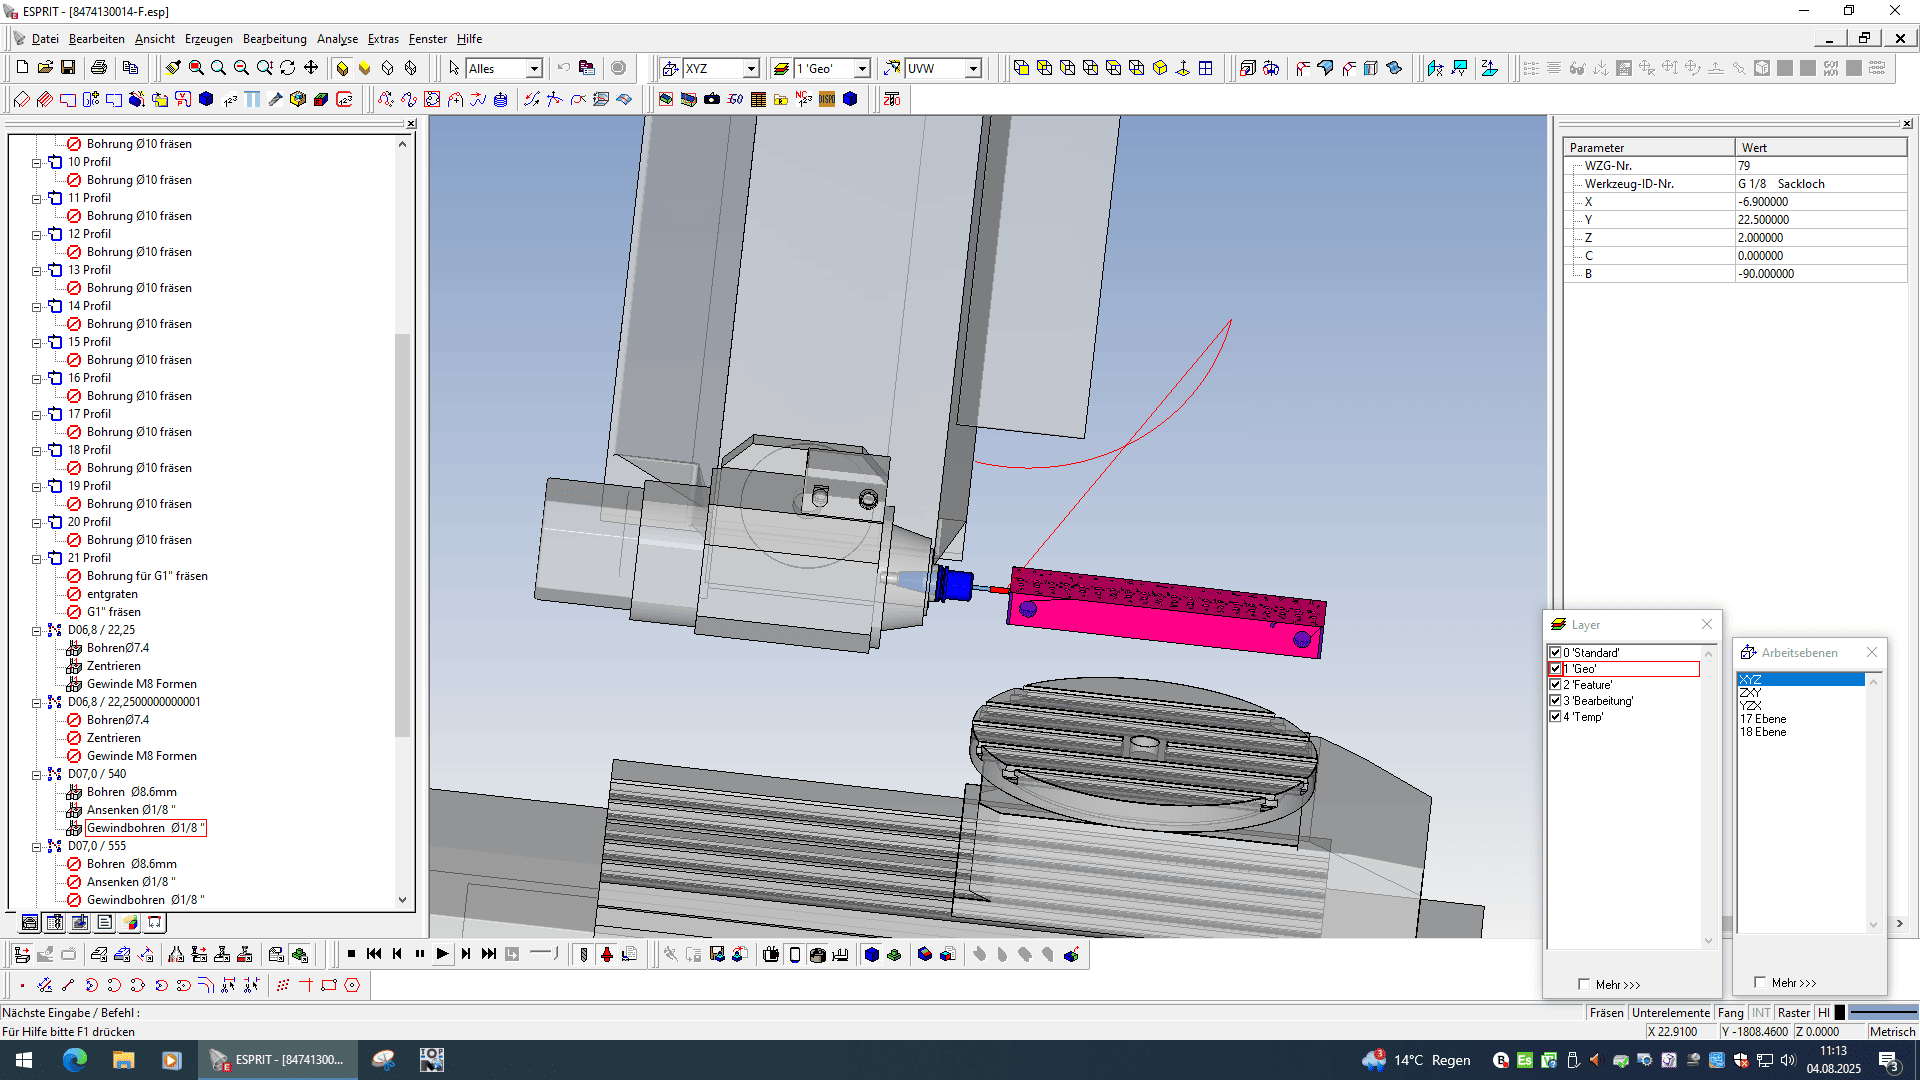The height and width of the screenshot is (1080, 1920).
Task: Click the Raster status bar button
Action: (x=1793, y=1013)
